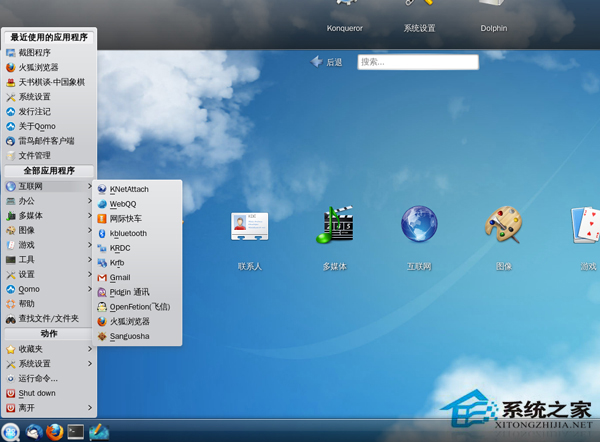Select 截图程序 from recent applications
Screen dimensions: 600x442
(x=34, y=53)
